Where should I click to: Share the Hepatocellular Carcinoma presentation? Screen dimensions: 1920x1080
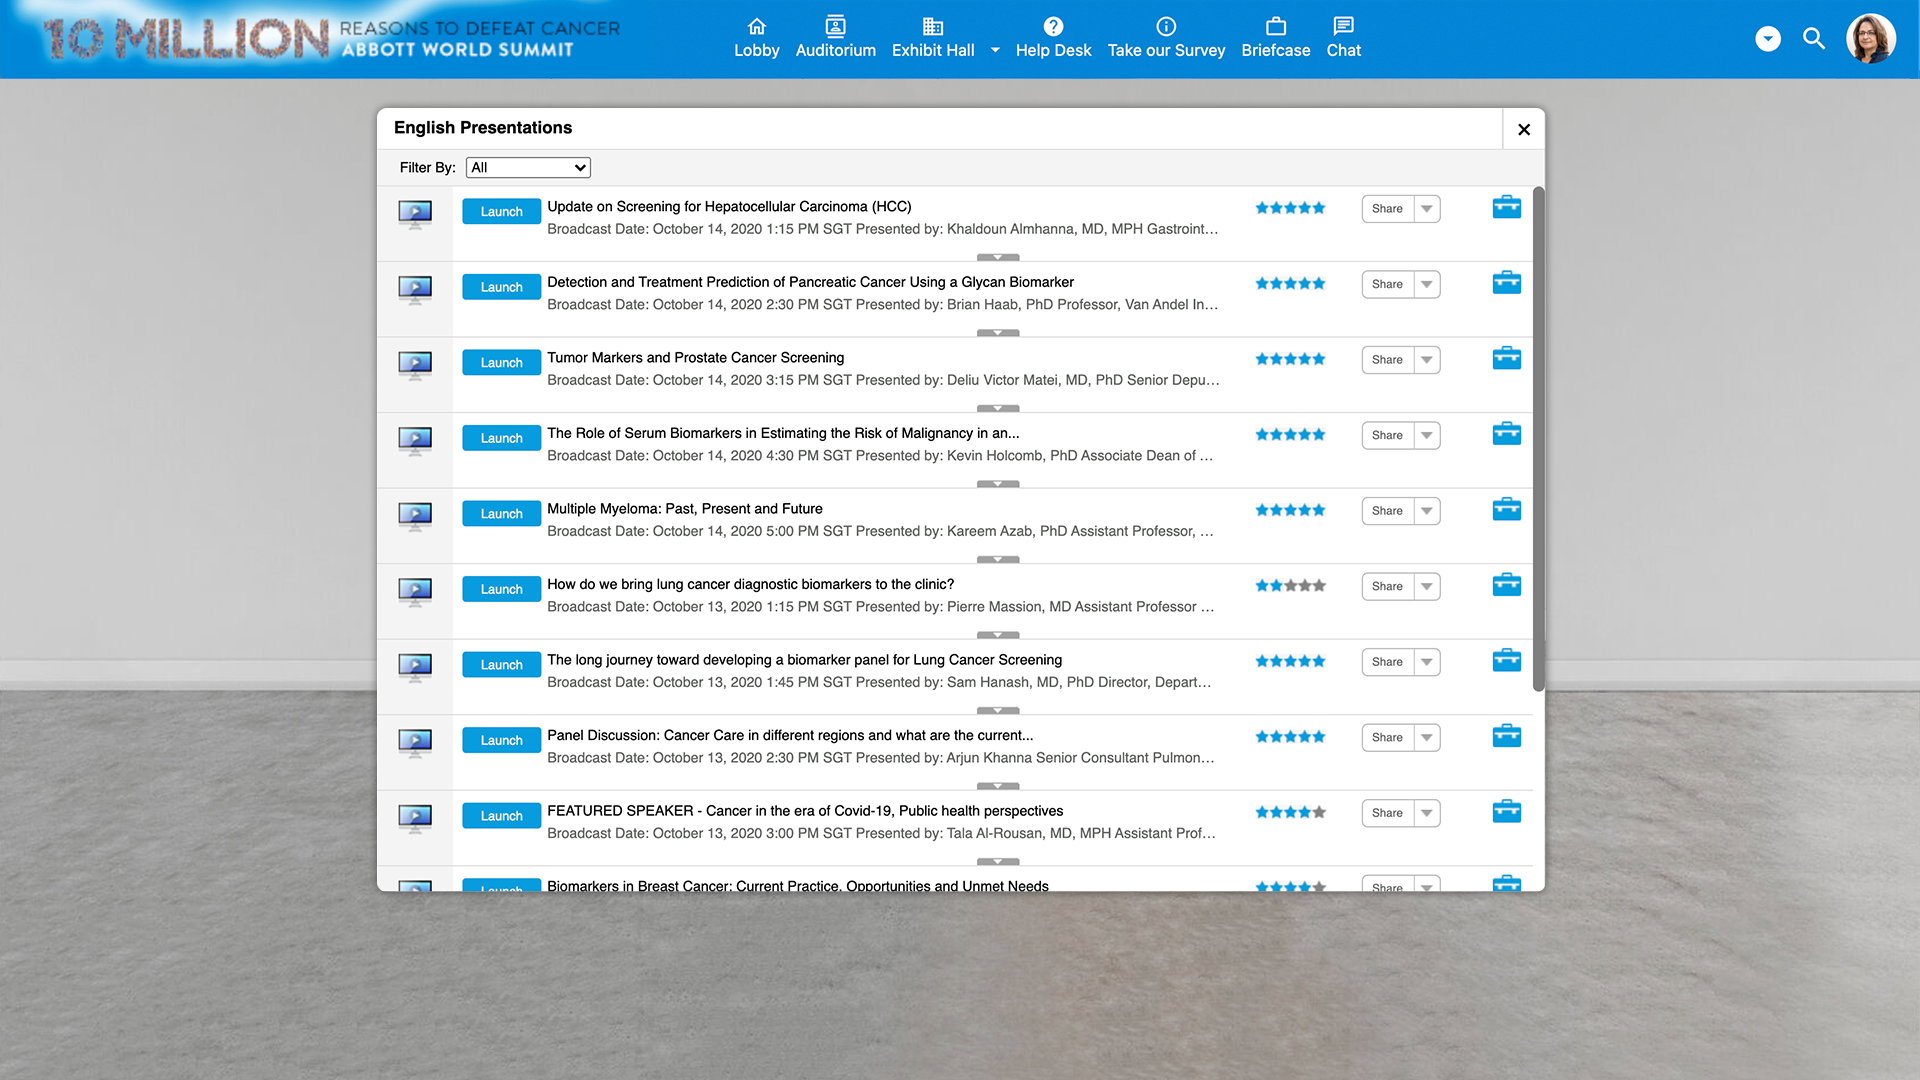pyautogui.click(x=1387, y=208)
